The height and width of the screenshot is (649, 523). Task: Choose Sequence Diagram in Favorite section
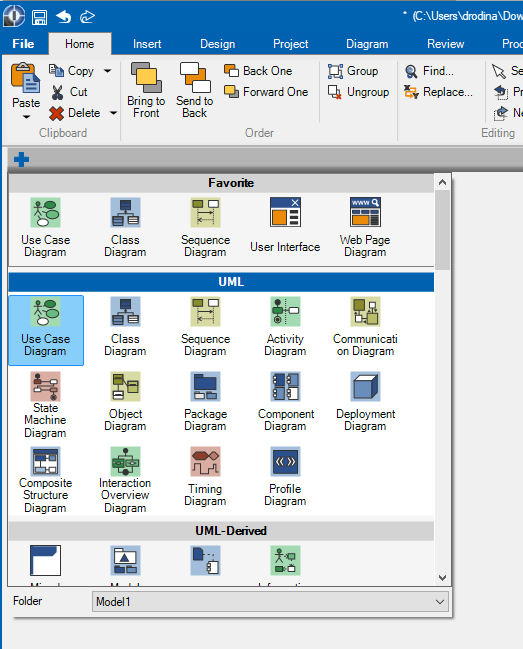[x=205, y=228]
